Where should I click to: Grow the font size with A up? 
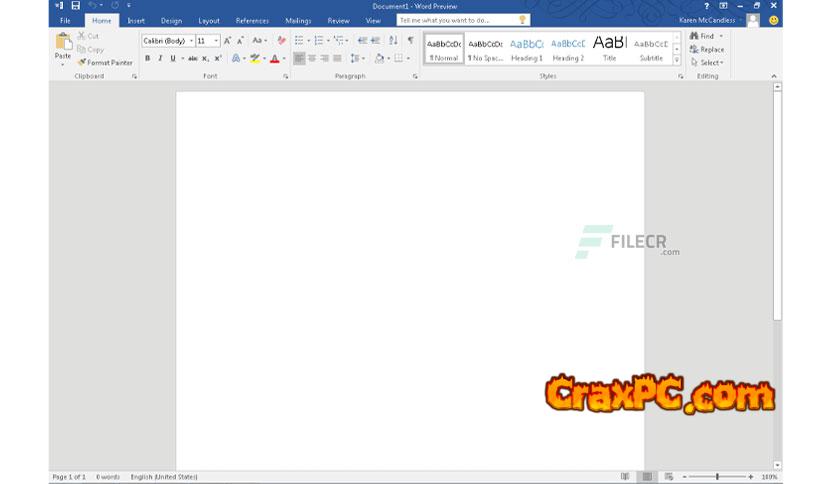pyautogui.click(x=228, y=41)
